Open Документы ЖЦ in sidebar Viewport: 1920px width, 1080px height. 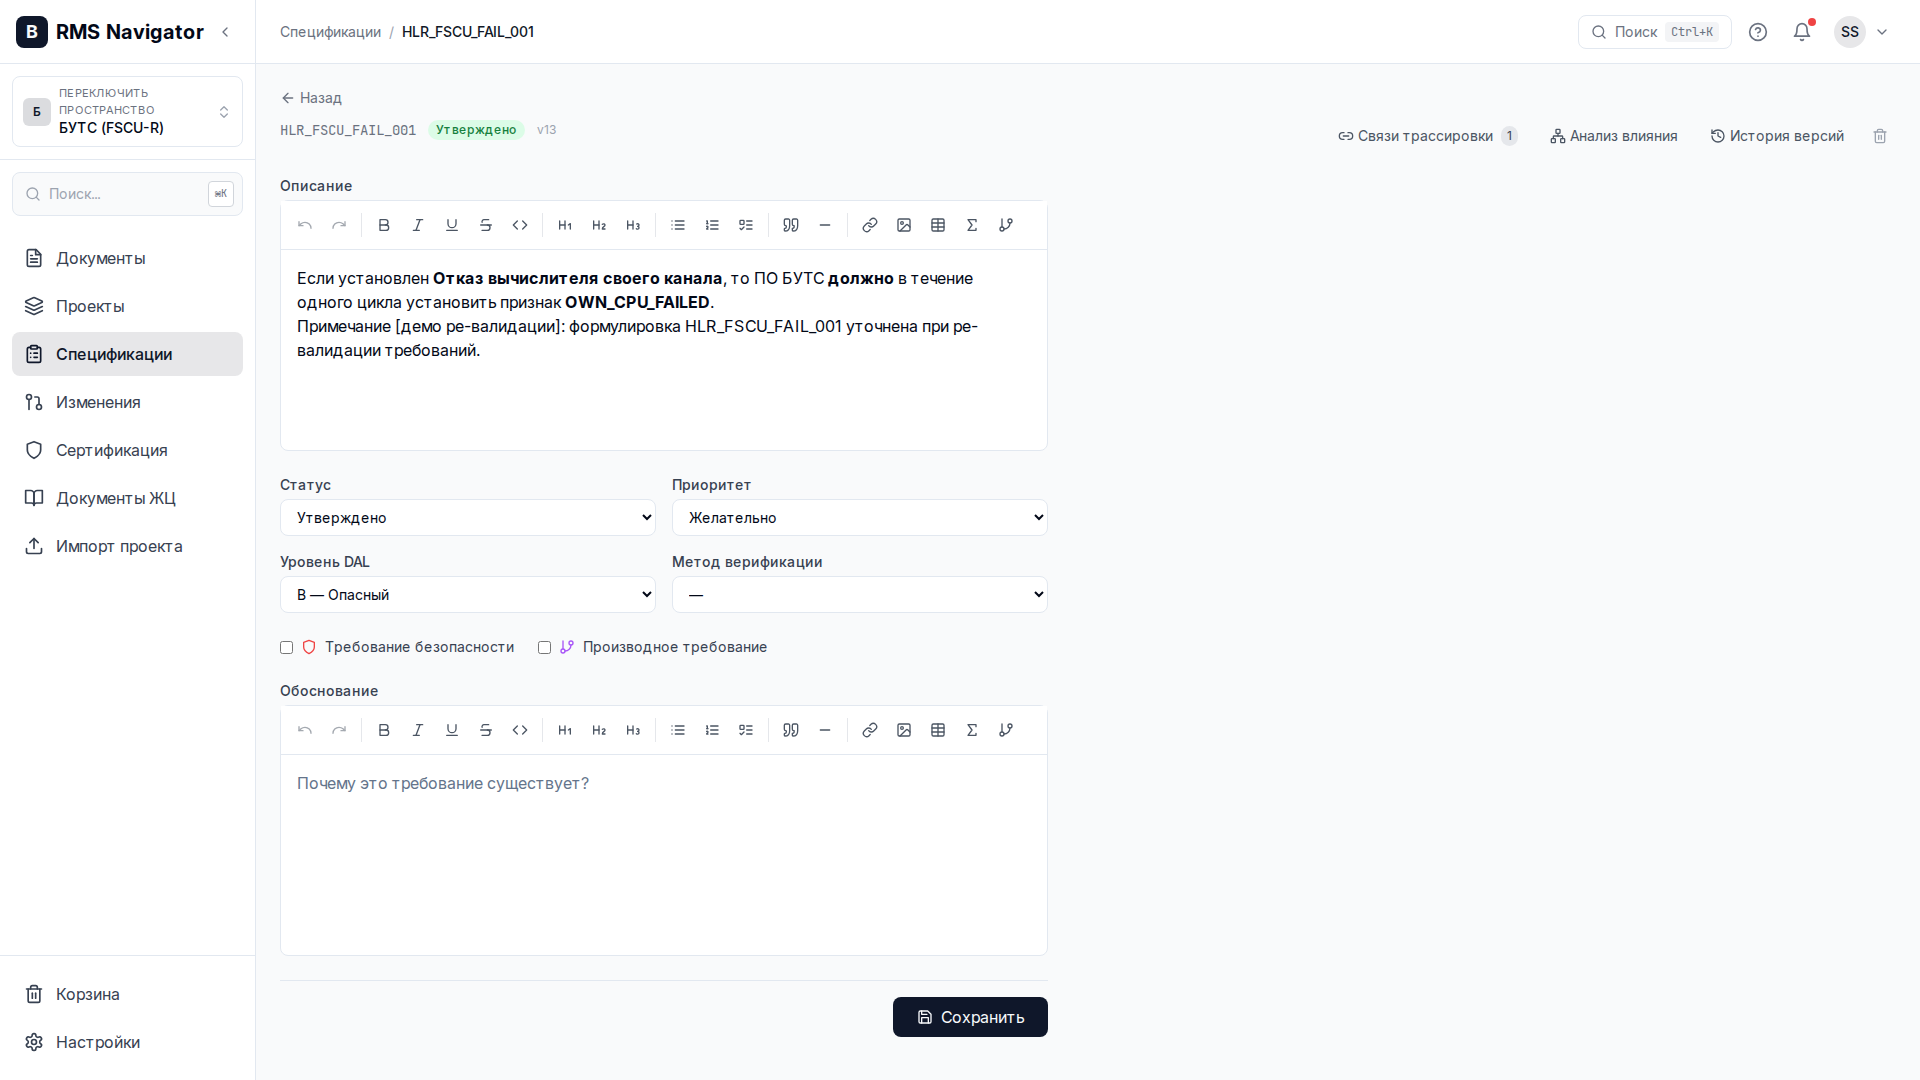pos(127,498)
